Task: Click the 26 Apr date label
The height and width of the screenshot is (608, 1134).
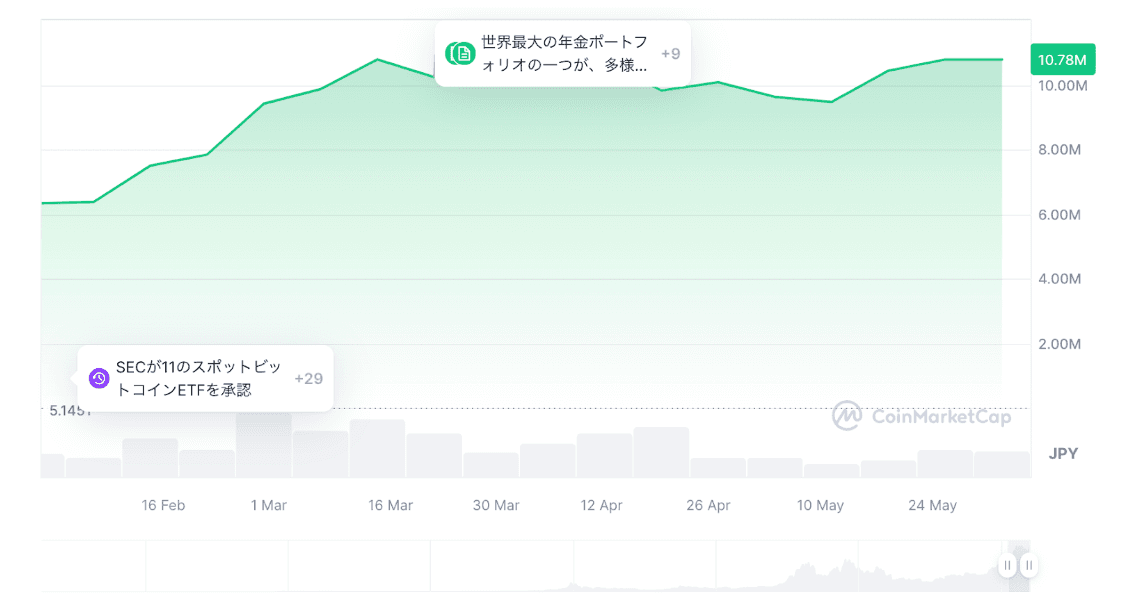Action: click(708, 505)
